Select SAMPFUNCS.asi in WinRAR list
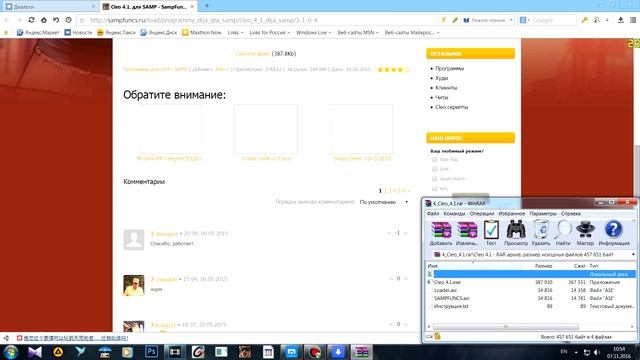640x360 pixels. click(x=451, y=298)
